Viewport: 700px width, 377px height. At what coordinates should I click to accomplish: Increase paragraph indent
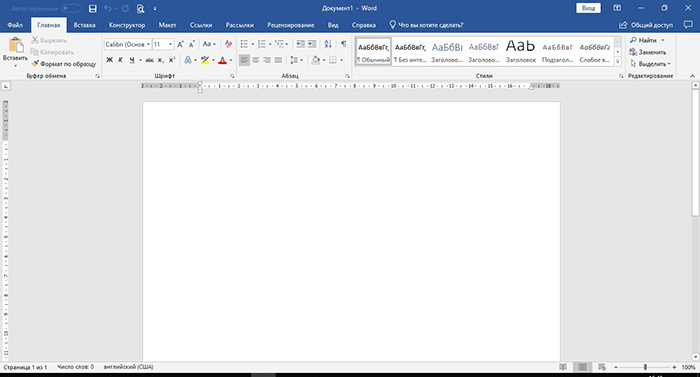point(312,44)
